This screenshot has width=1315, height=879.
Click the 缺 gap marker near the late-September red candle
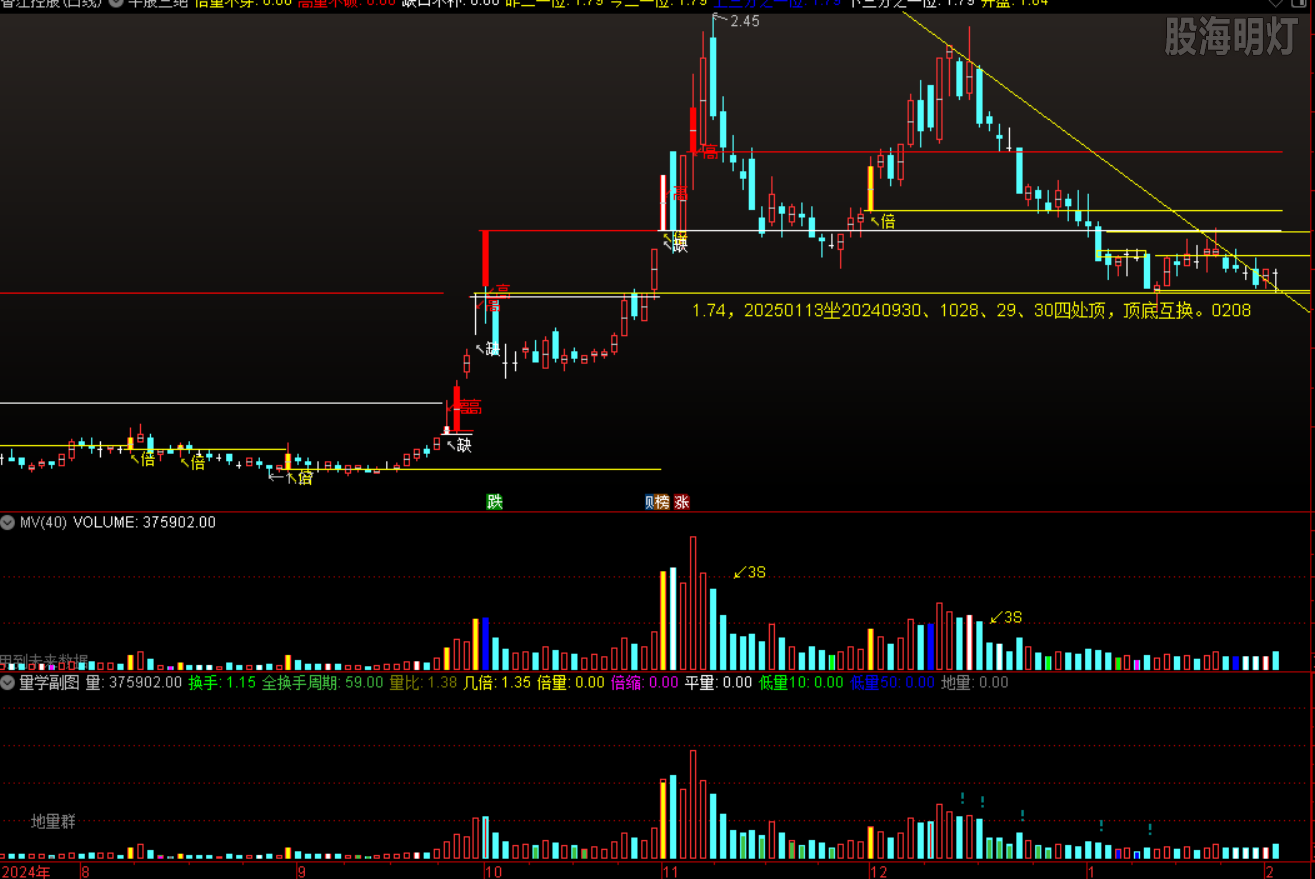[464, 445]
